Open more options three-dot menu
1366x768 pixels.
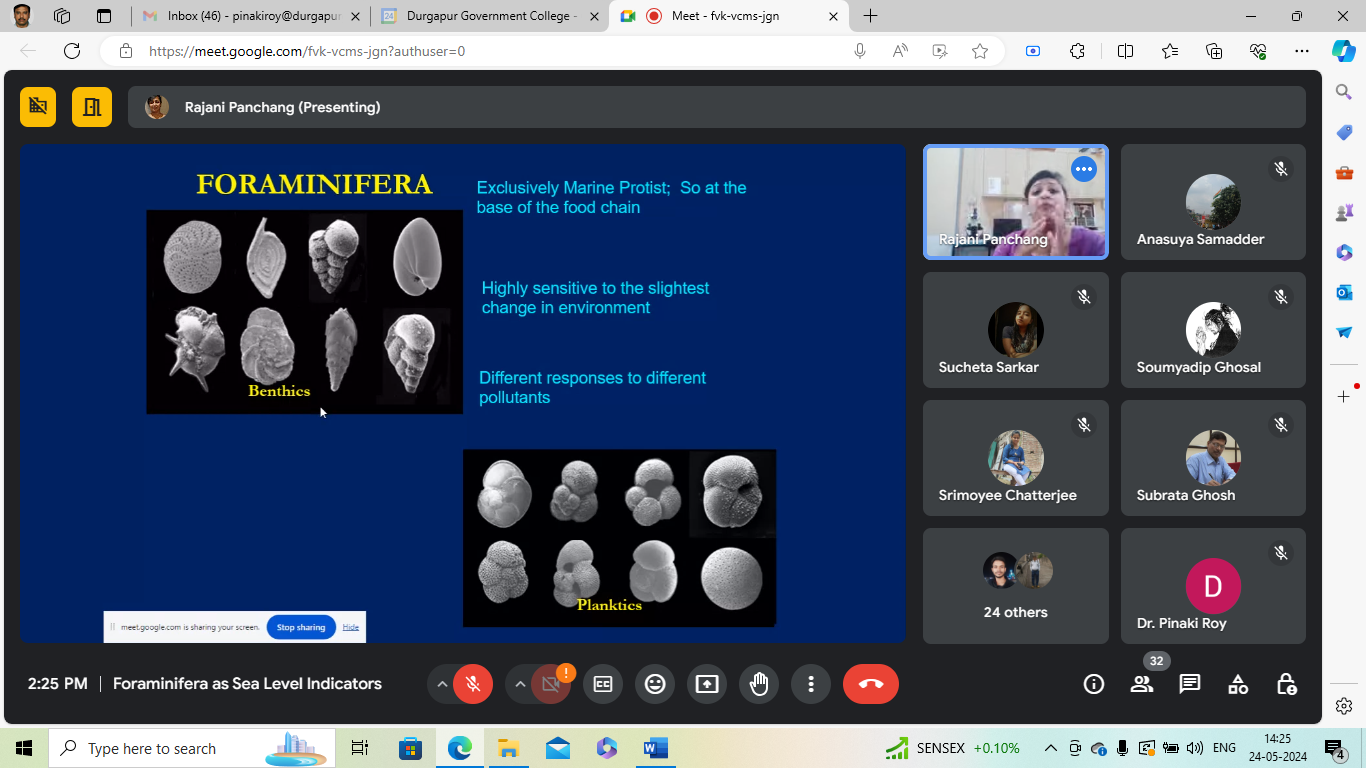tap(811, 684)
